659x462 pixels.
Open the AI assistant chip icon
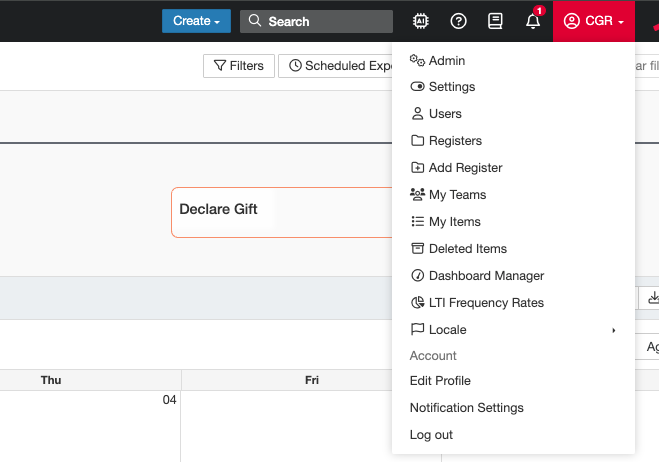click(420, 21)
